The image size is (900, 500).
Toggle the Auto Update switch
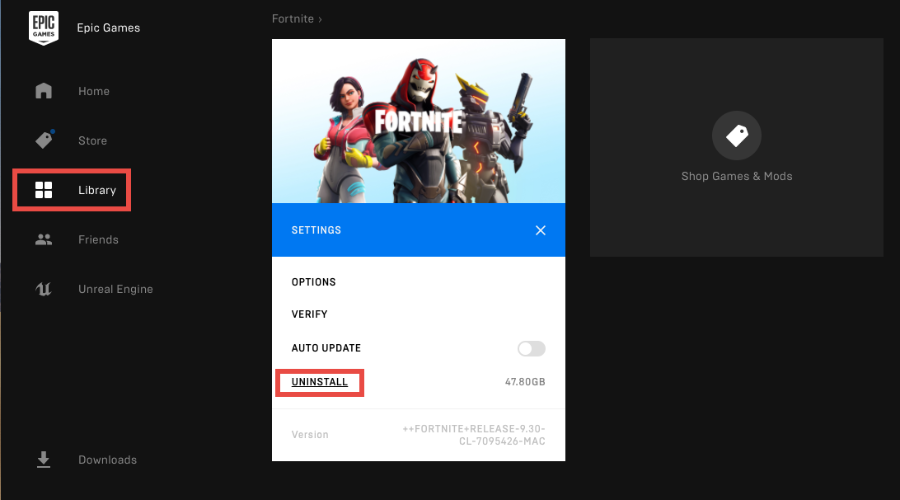[531, 348]
